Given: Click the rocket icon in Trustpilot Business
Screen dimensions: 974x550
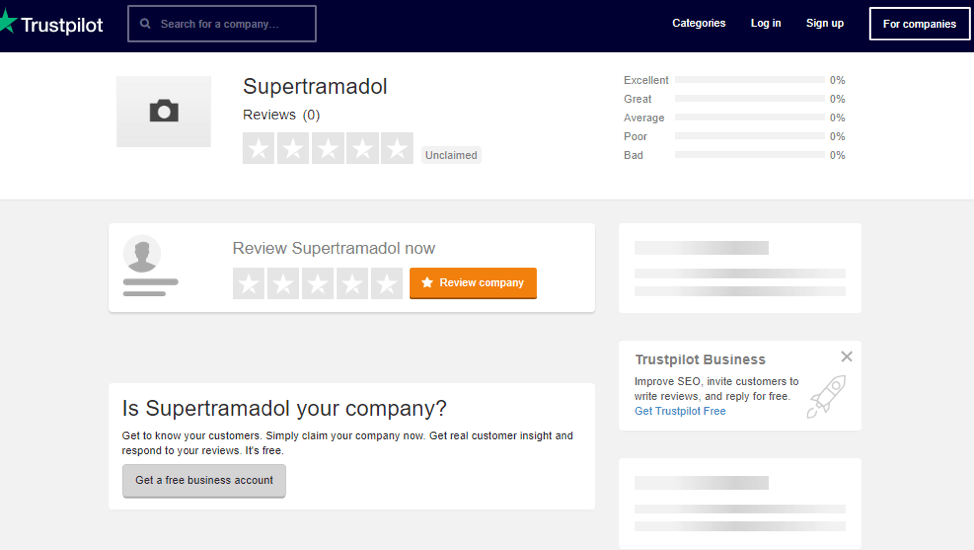Looking at the screenshot, I should click(826, 396).
